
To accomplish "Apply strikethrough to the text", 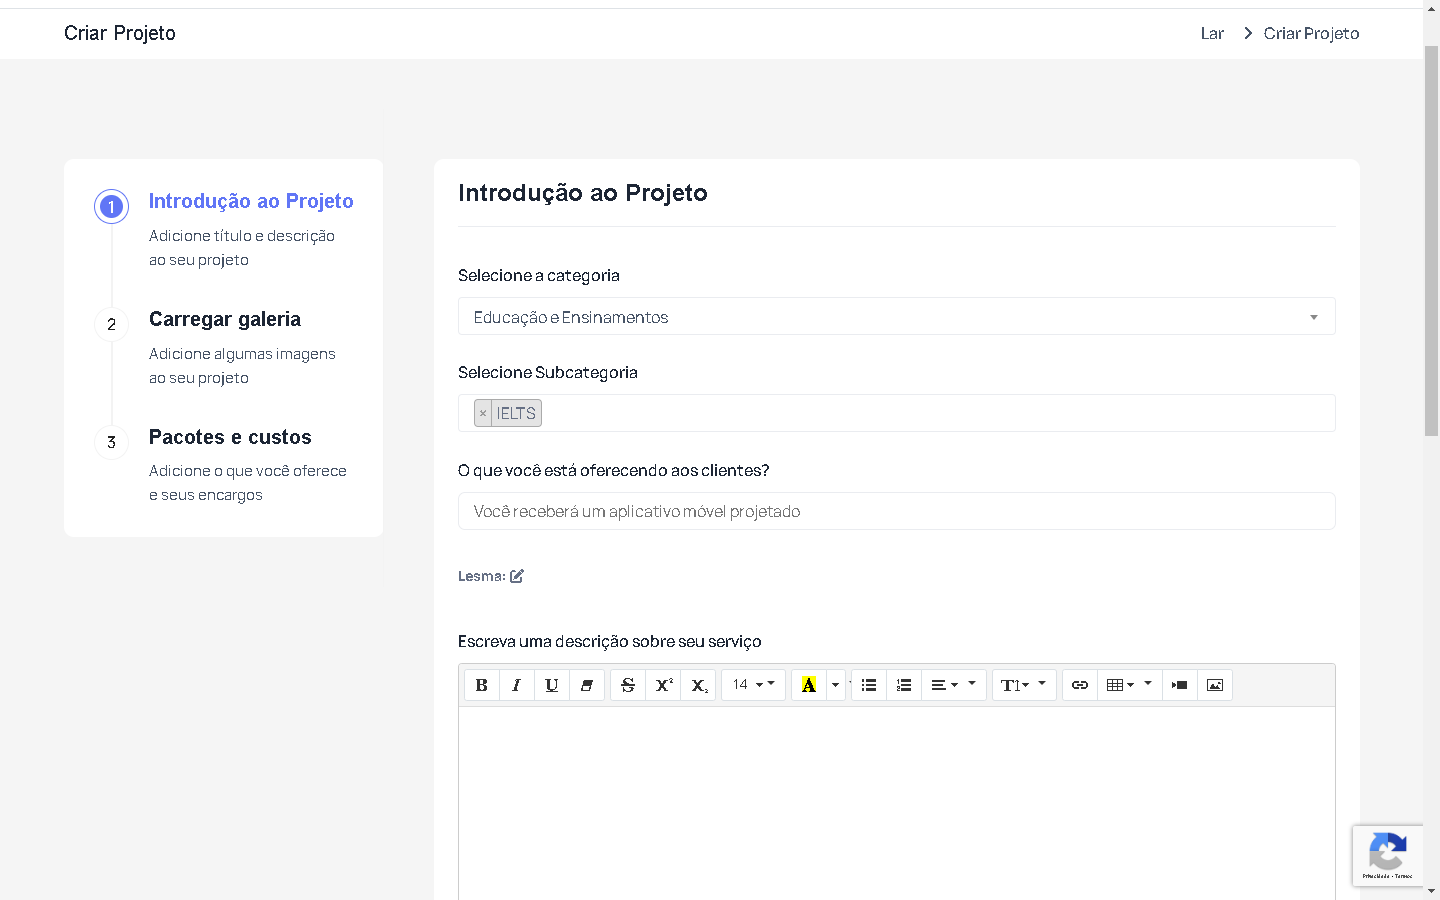I will coord(628,685).
